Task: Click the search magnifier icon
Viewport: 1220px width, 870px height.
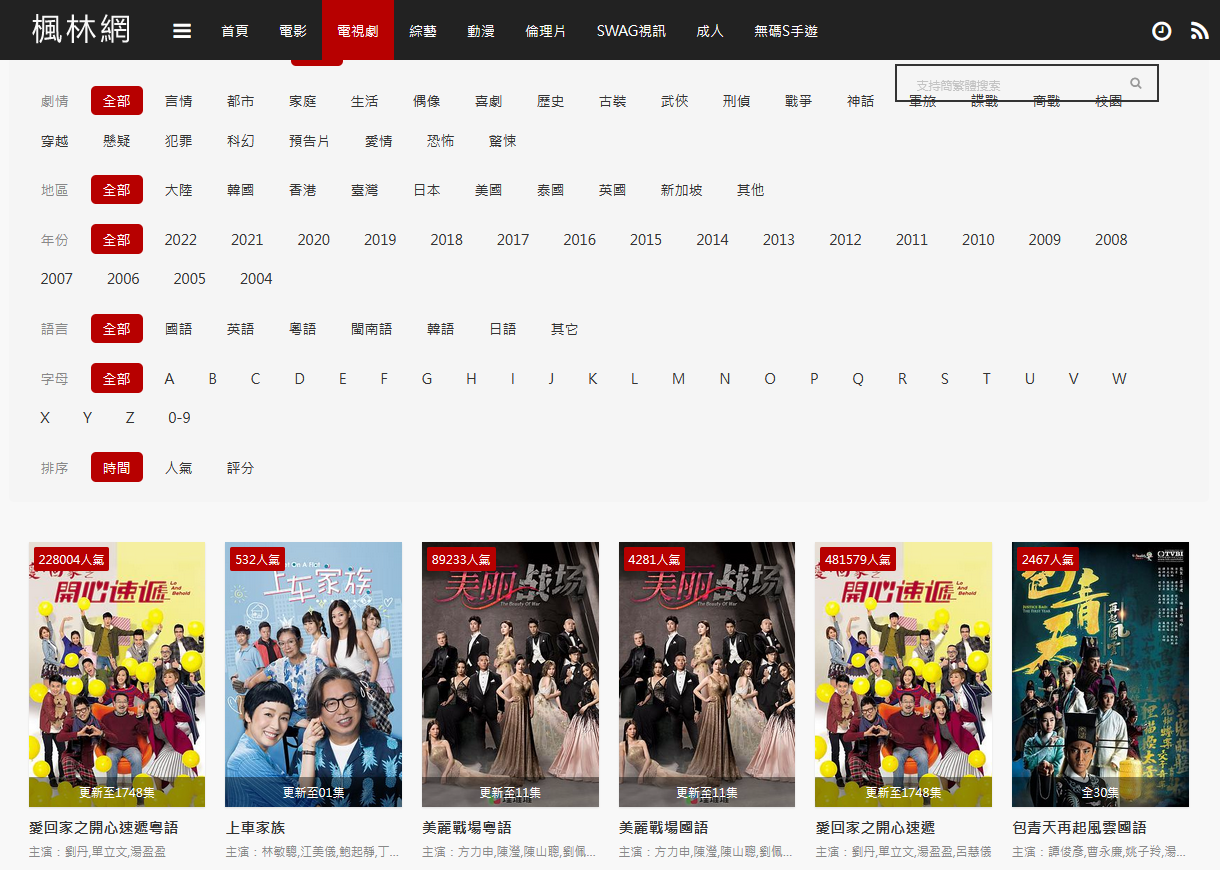Action: pos(1136,84)
